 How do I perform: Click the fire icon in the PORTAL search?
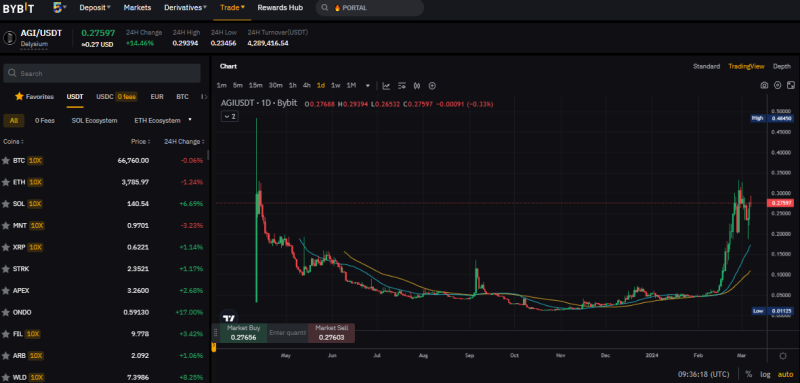click(x=337, y=8)
